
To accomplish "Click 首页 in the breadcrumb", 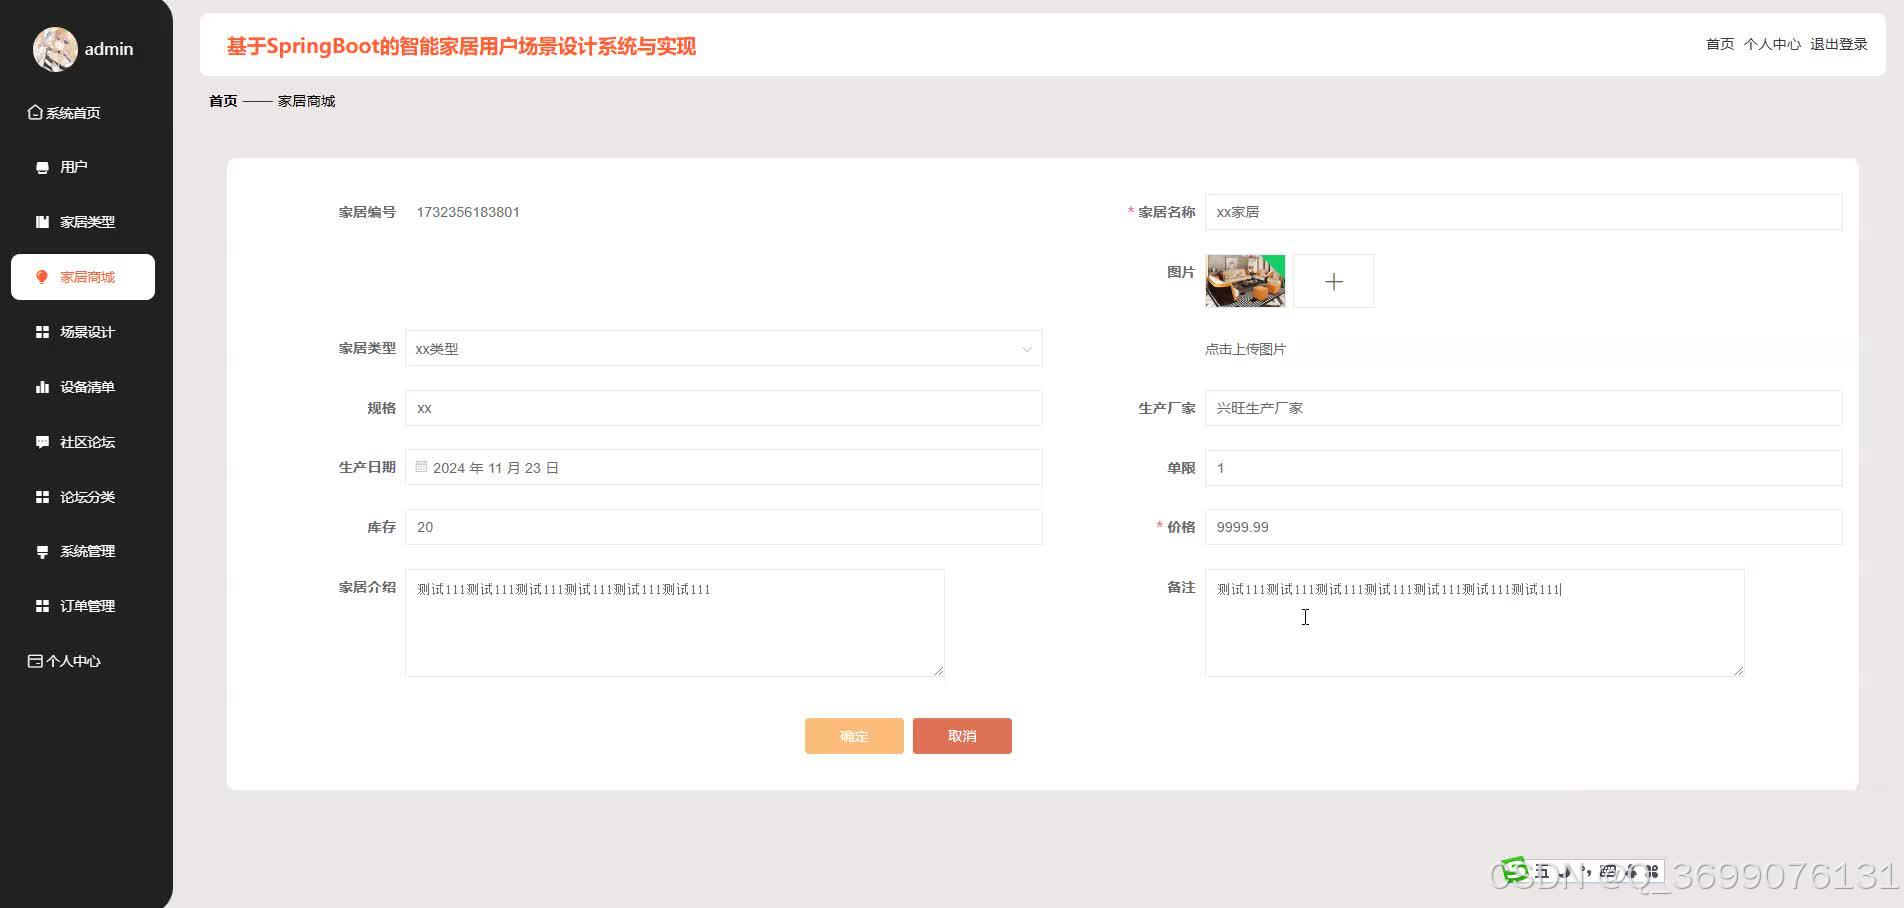I will coord(223,101).
